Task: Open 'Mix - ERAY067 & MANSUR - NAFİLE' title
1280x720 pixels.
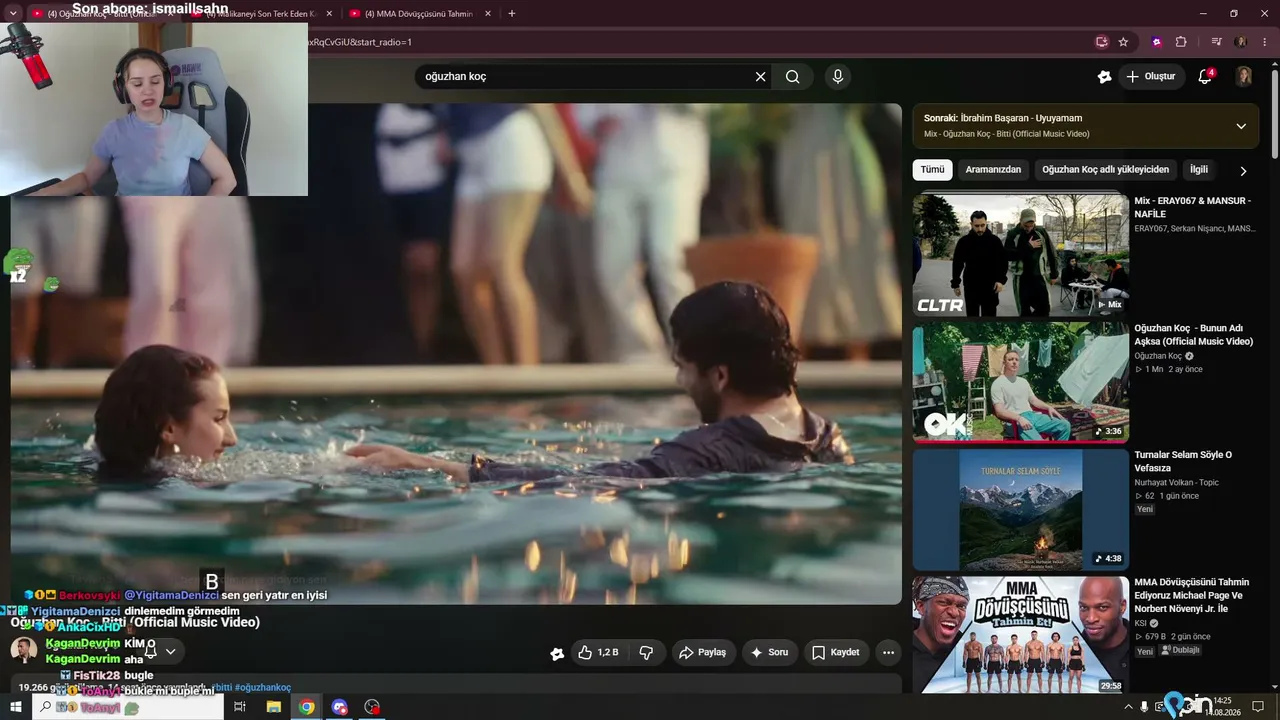Action: 1192,207
